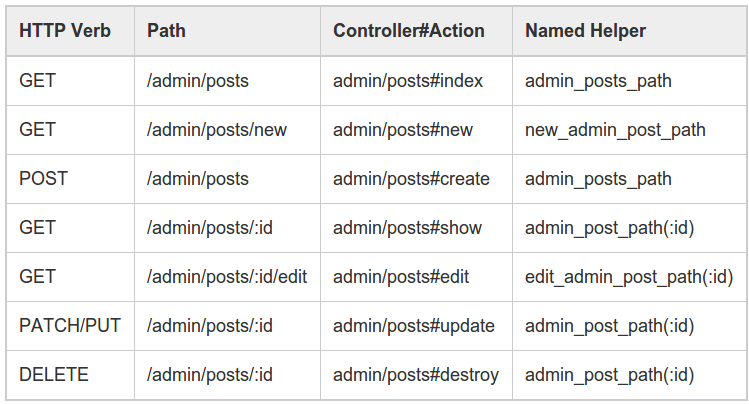The image size is (749, 404).
Task: Click the new_admin_post_path helper text
Action: coord(615,130)
